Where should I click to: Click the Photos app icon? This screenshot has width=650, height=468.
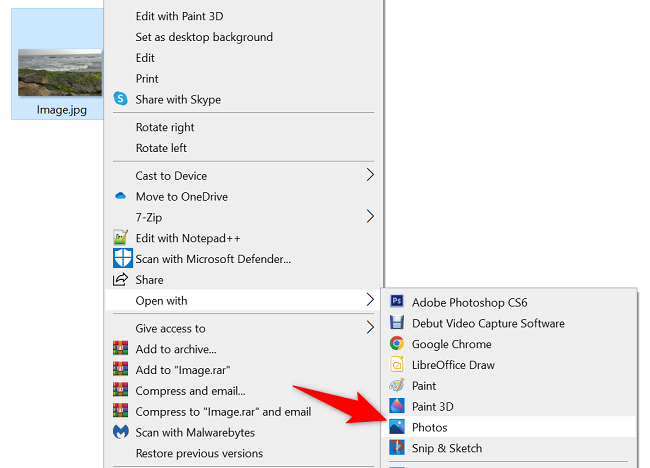coord(397,428)
